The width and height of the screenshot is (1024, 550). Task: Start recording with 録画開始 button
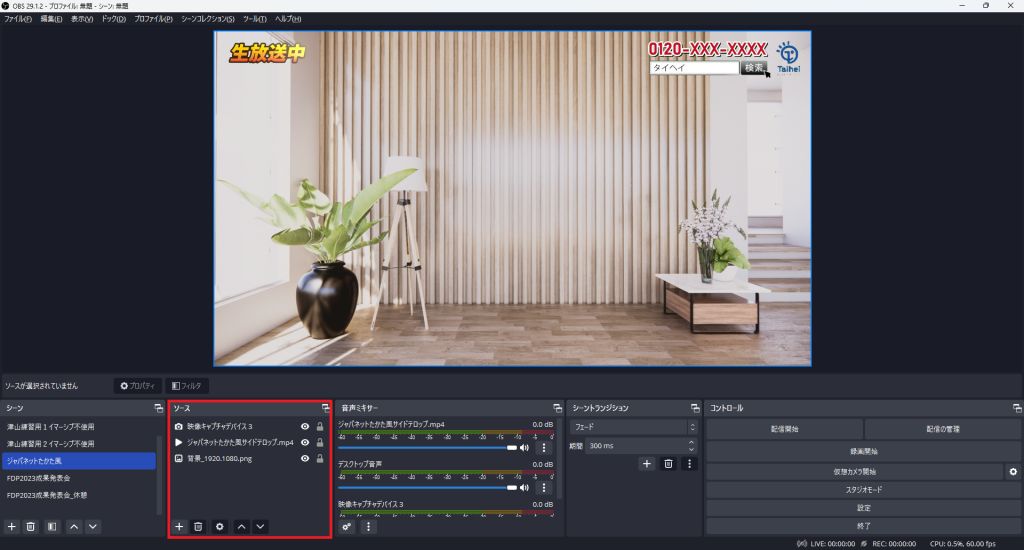(864, 451)
